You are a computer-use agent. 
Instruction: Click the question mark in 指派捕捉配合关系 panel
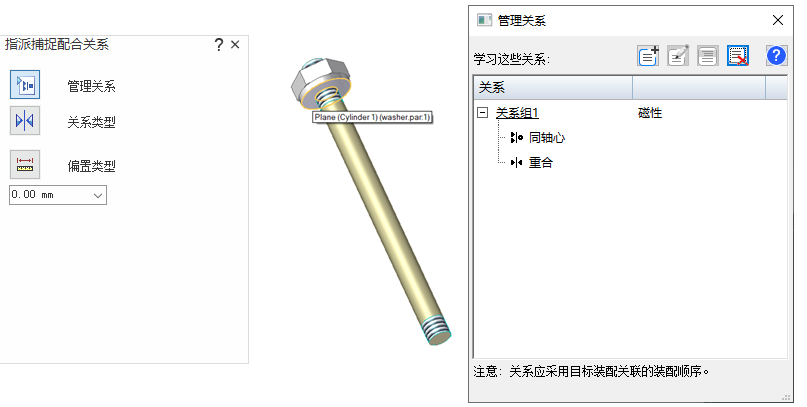coord(219,45)
